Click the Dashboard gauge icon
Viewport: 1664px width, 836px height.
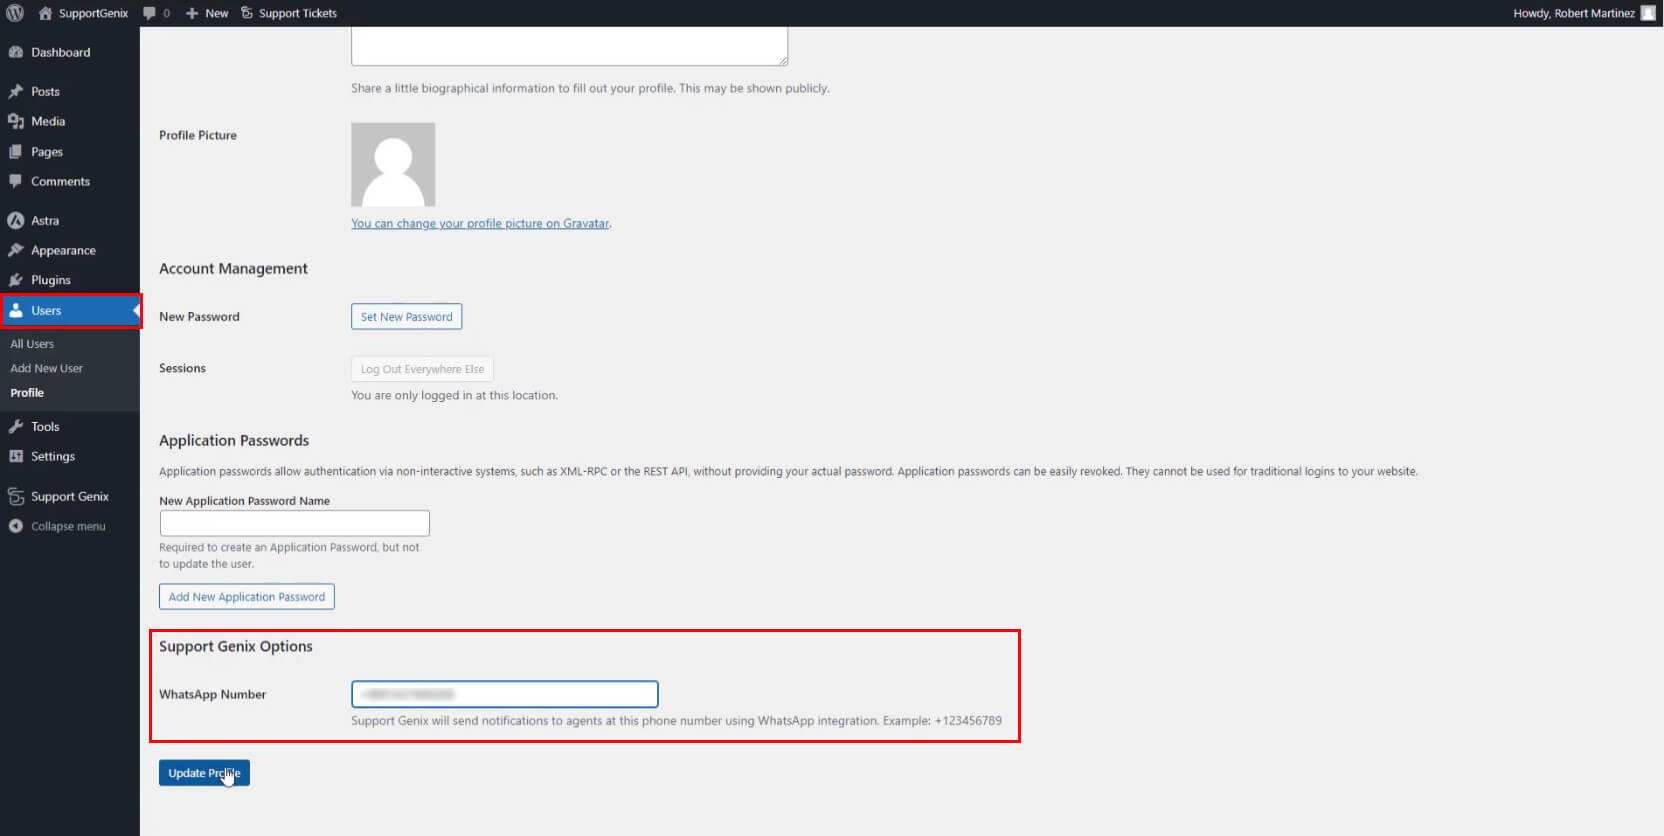pos(16,52)
